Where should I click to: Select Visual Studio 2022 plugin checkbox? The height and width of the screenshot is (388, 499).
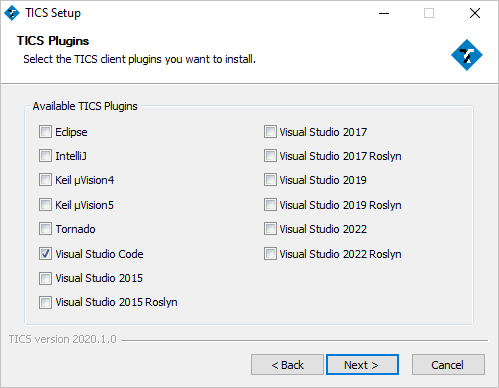click(270, 229)
